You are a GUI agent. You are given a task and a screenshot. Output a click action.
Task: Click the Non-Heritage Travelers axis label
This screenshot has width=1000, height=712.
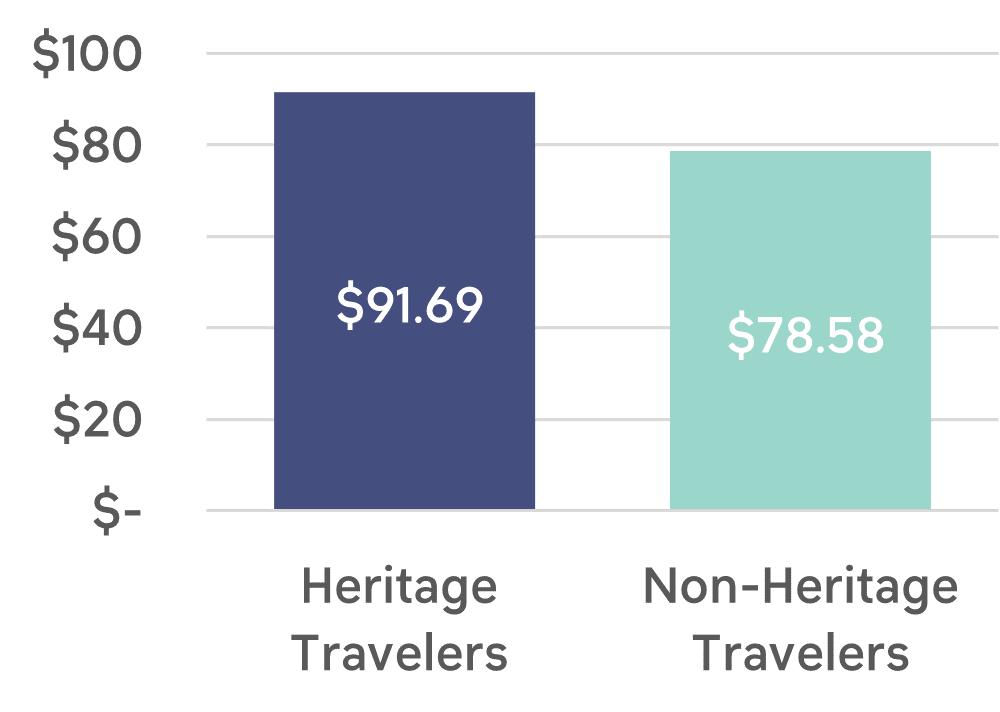point(801,619)
